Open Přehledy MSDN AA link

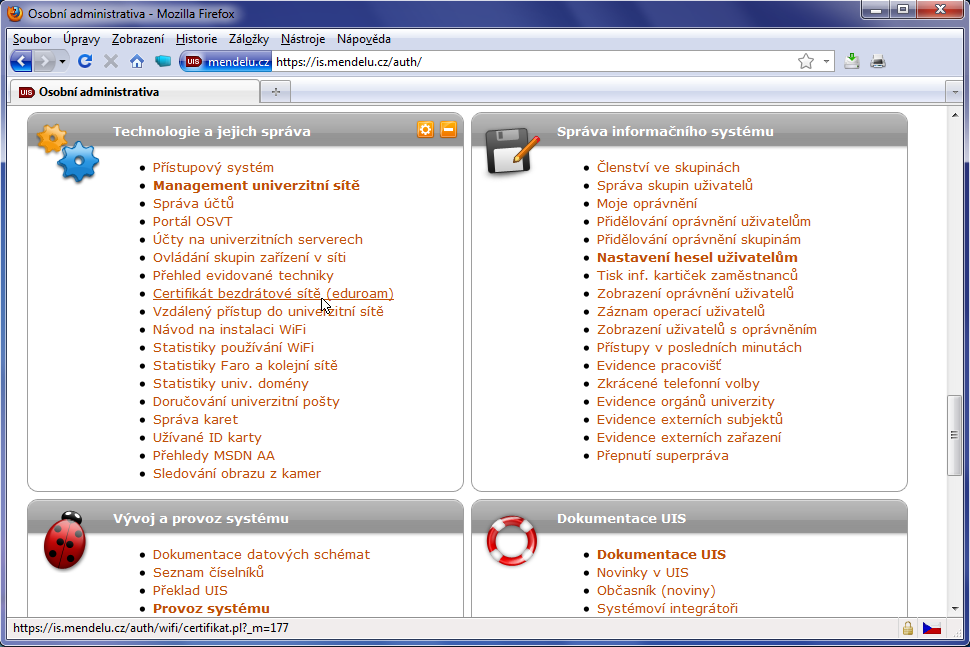click(x=214, y=456)
